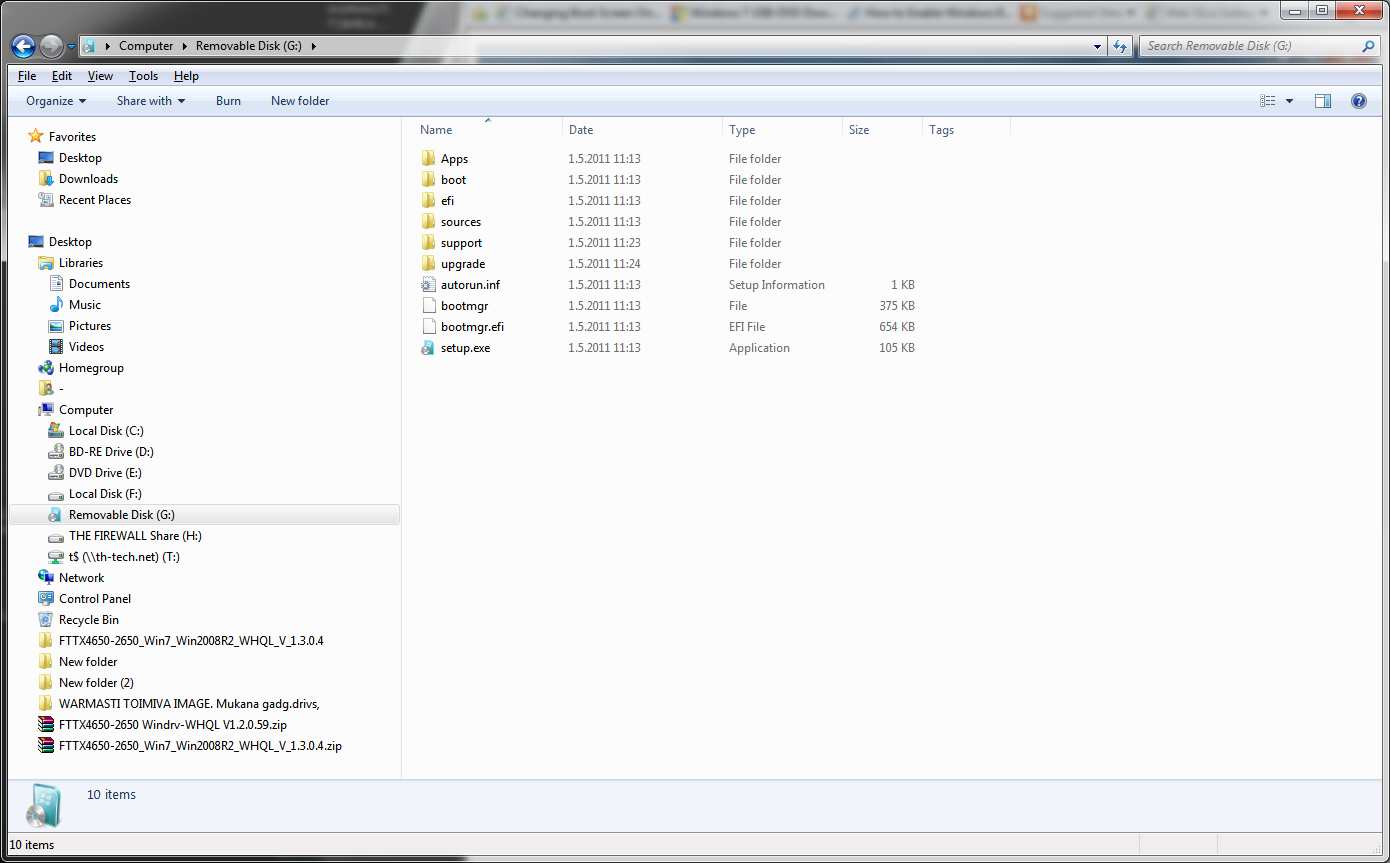Click the BD-RE Drive (D:) icon
The height and width of the screenshot is (863, 1390).
(56, 452)
